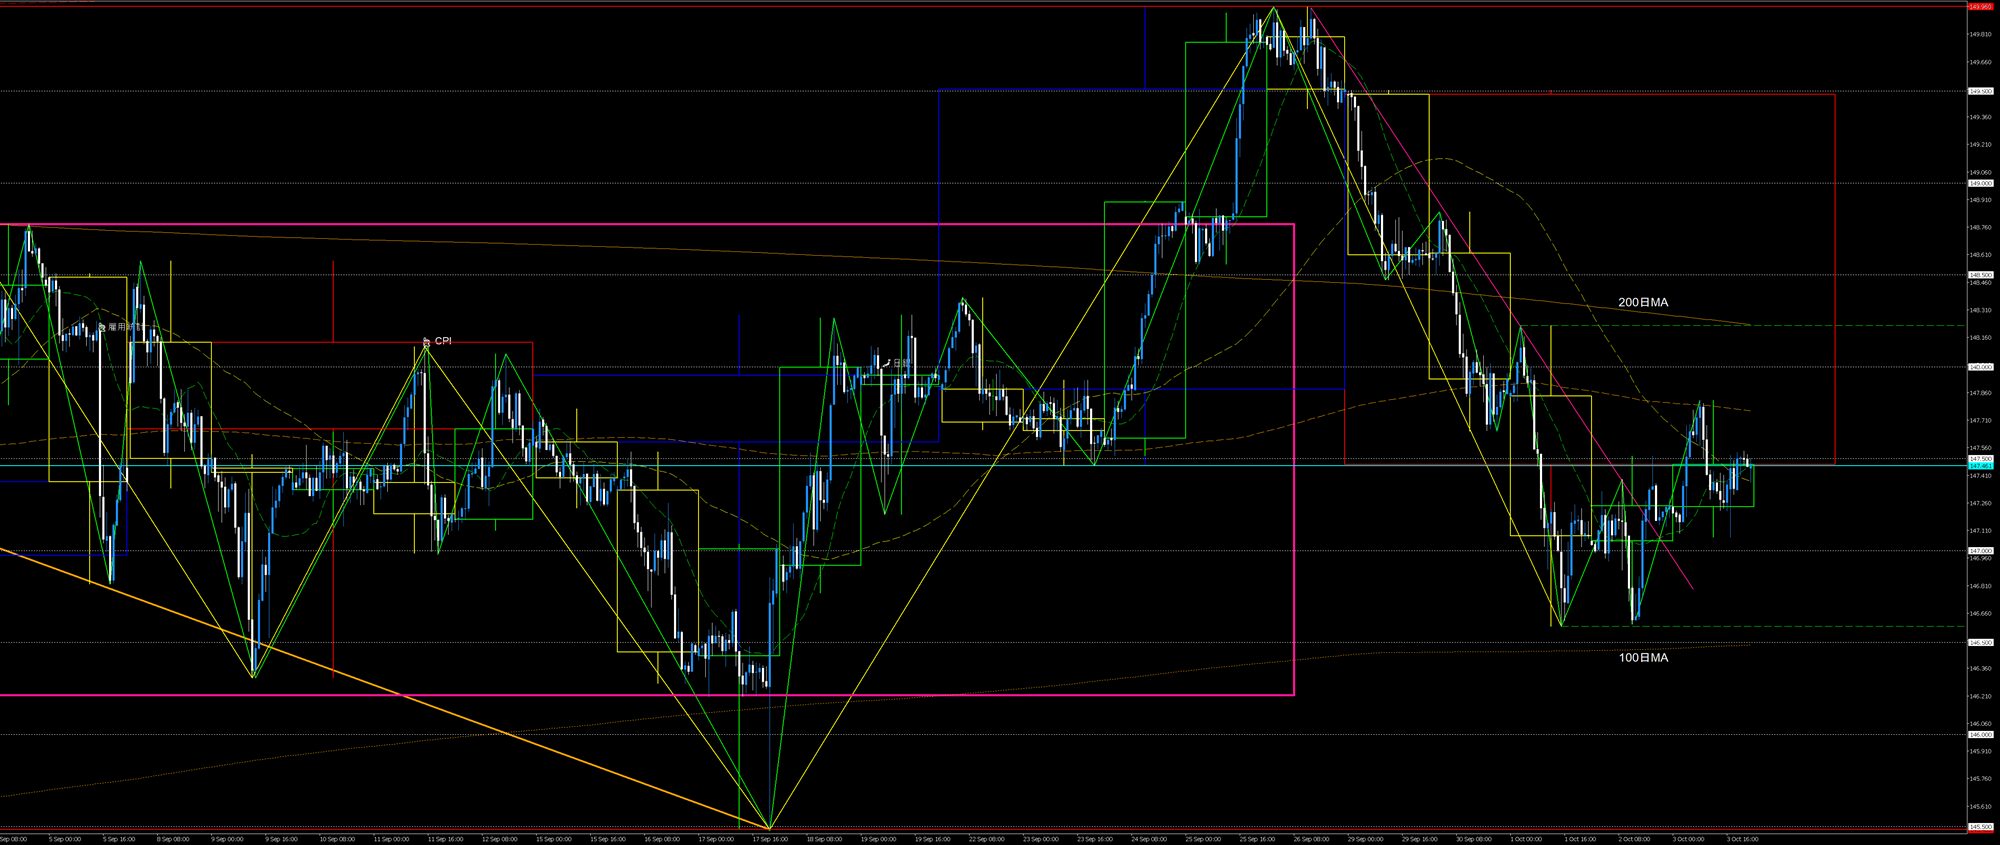Select the 100日MA text label
2000x845 pixels.
coord(1643,658)
